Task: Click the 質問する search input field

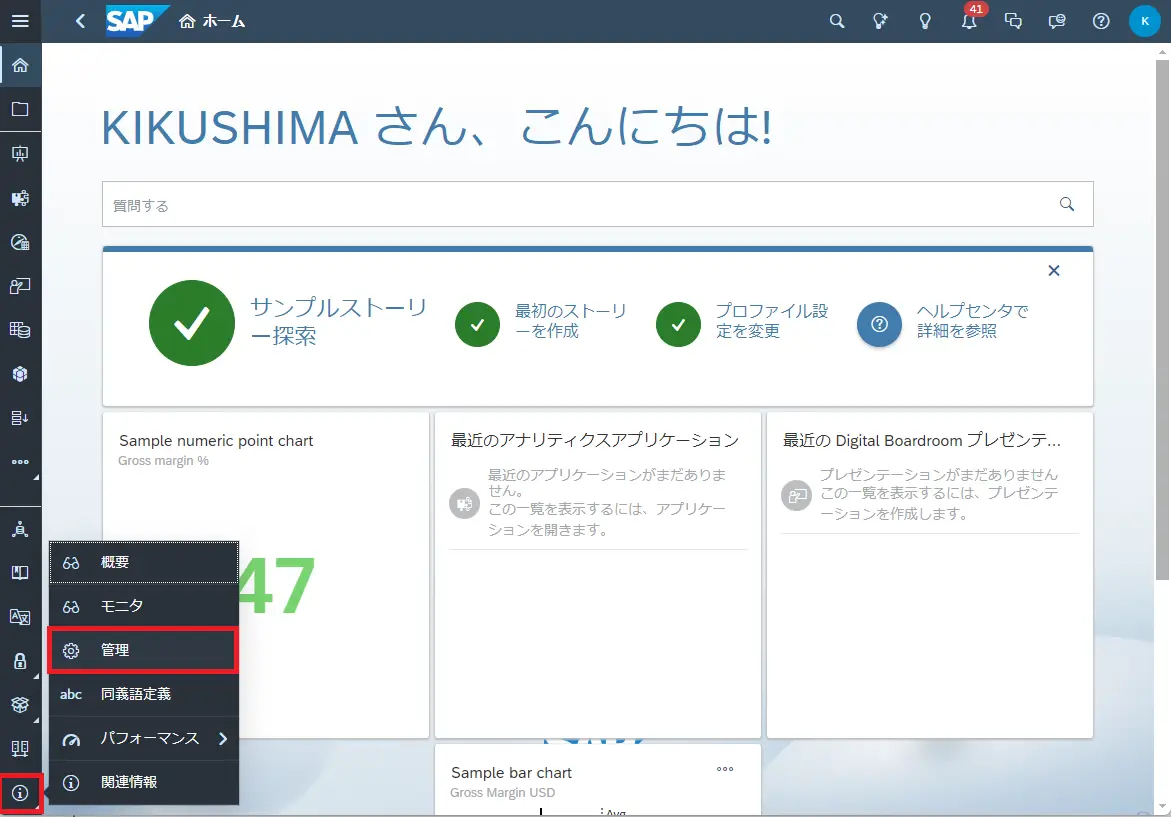Action: click(597, 204)
